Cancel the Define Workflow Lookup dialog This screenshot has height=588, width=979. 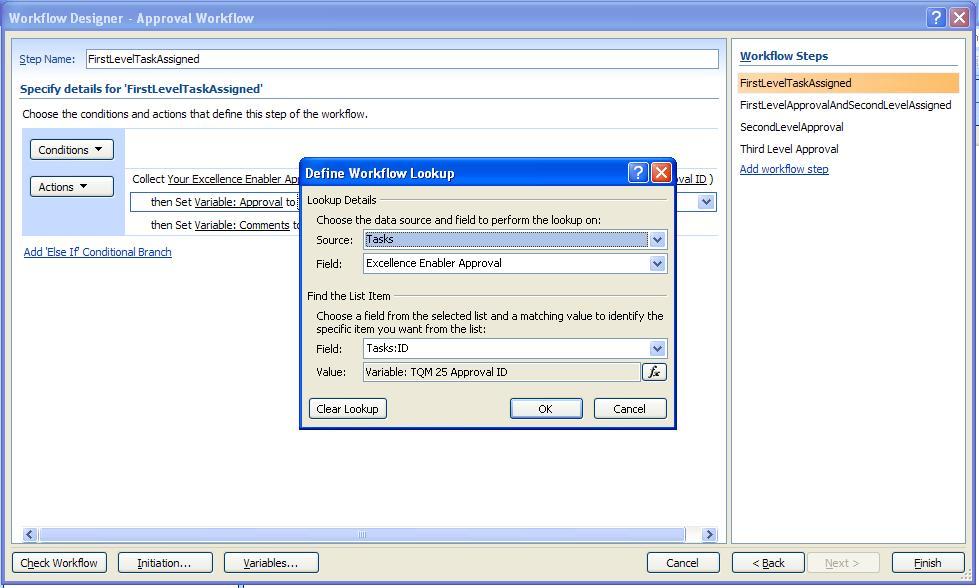pos(629,409)
